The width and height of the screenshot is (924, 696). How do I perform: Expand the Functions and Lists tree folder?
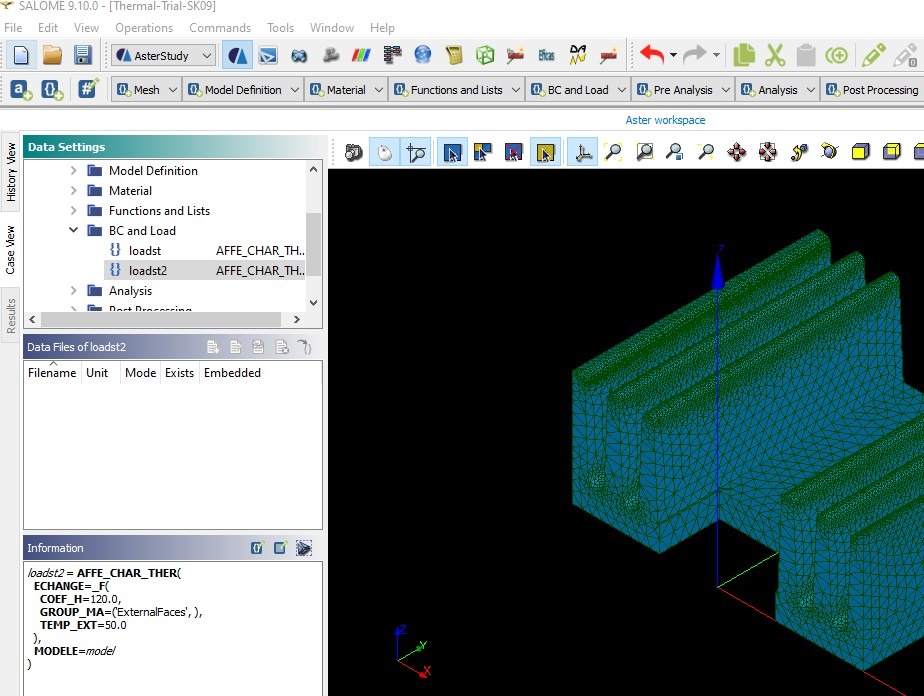click(x=74, y=210)
